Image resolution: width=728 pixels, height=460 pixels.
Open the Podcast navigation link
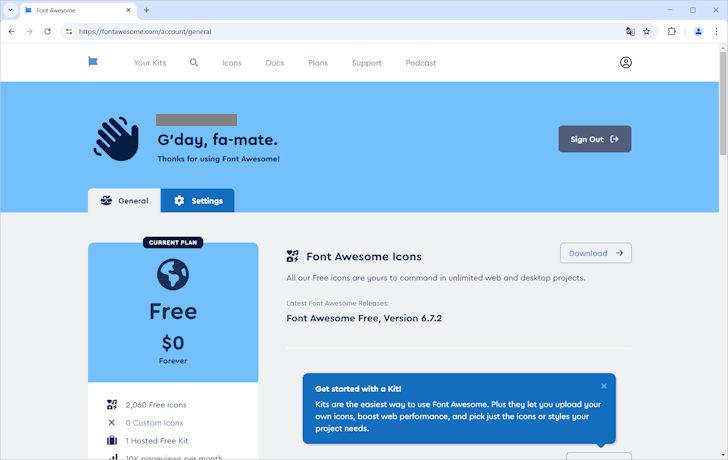420,63
